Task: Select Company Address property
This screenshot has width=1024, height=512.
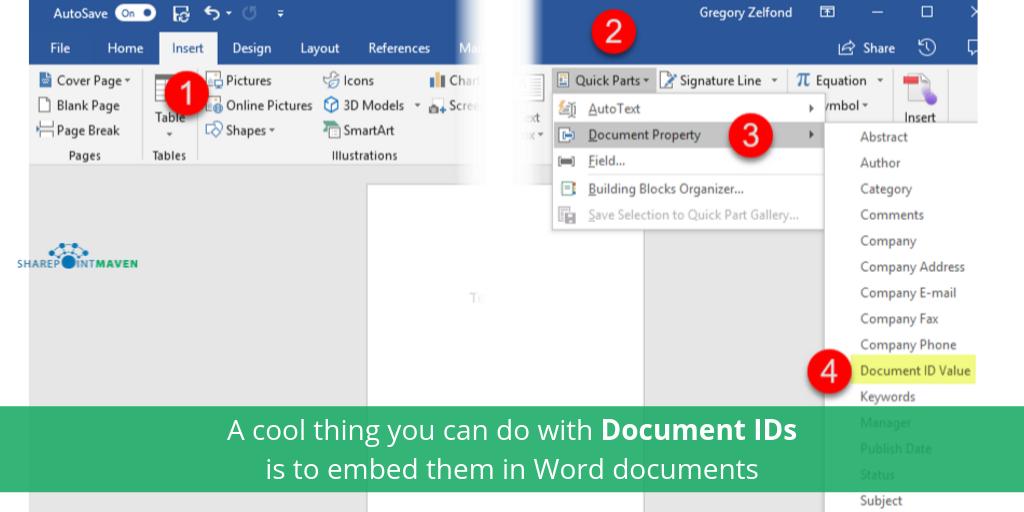Action: tap(912, 266)
